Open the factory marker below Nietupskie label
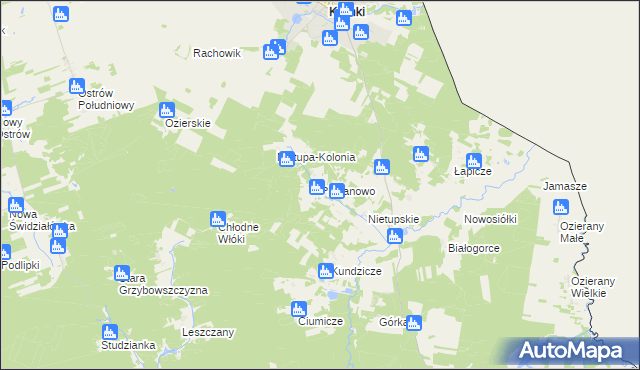 click(395, 236)
